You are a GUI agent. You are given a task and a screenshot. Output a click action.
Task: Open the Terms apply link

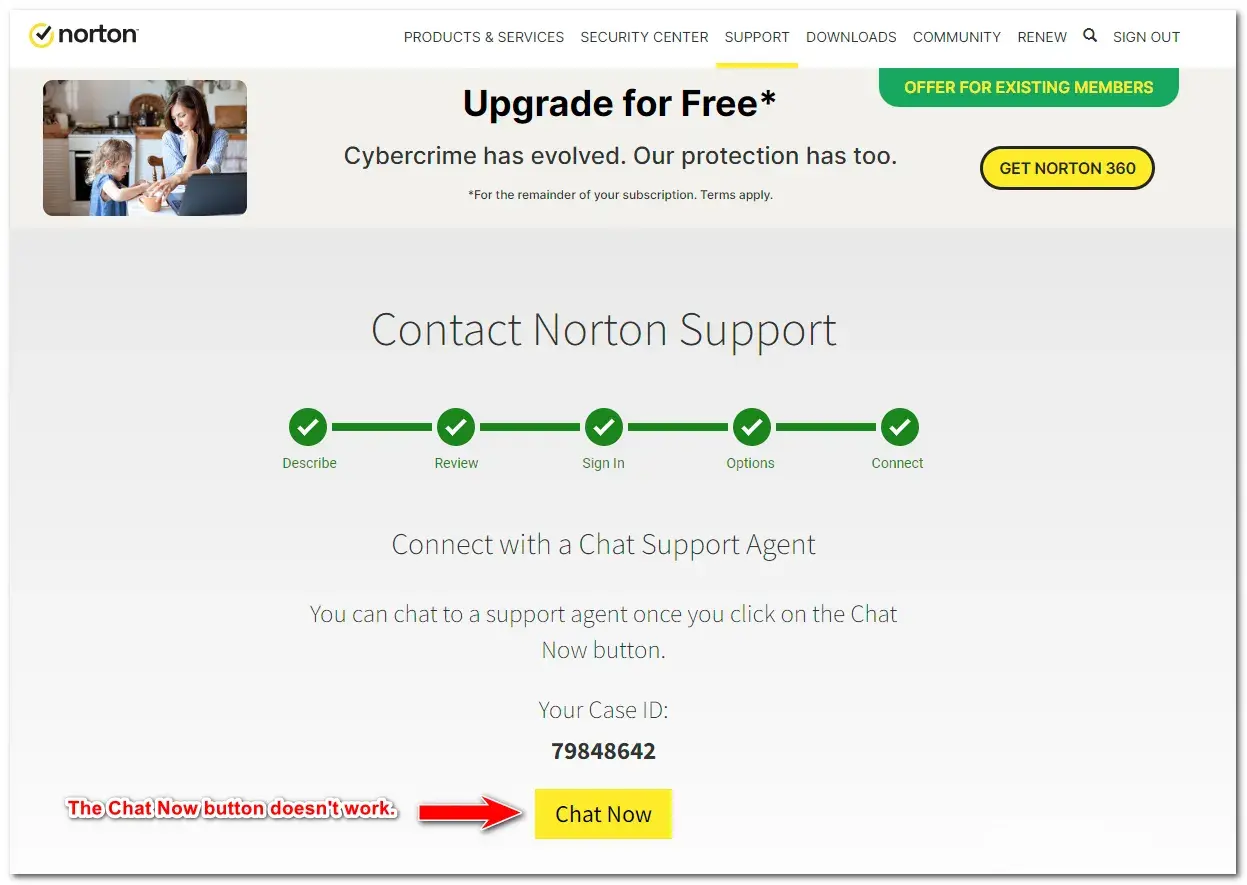click(736, 195)
